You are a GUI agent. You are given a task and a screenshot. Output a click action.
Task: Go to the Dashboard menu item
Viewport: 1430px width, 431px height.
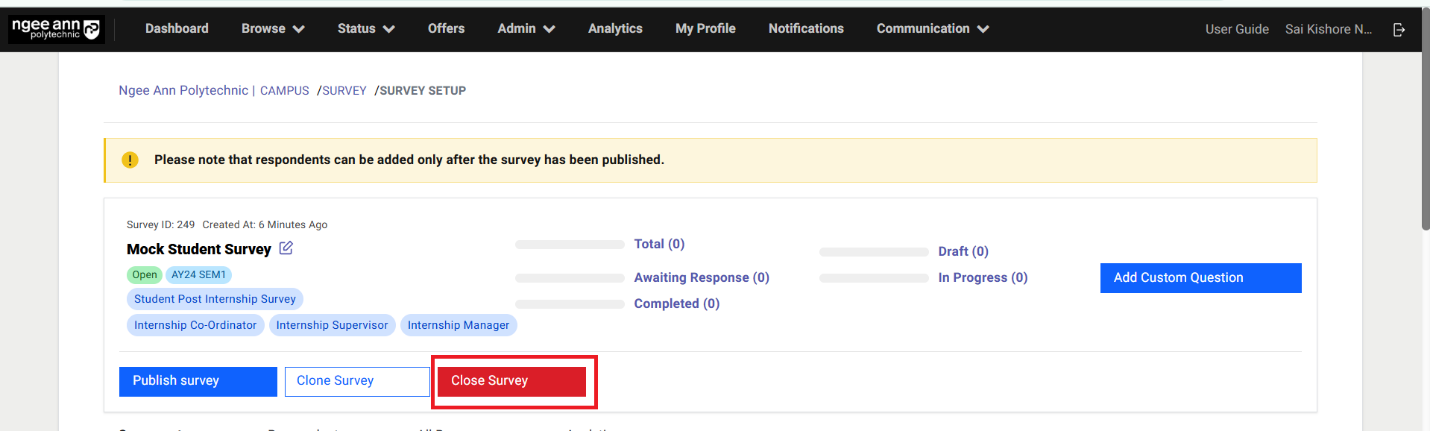(177, 29)
